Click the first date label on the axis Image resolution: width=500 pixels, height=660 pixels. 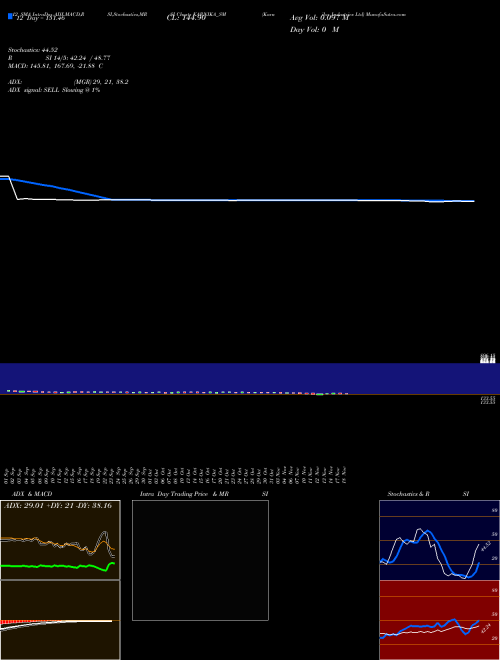pos(6,475)
